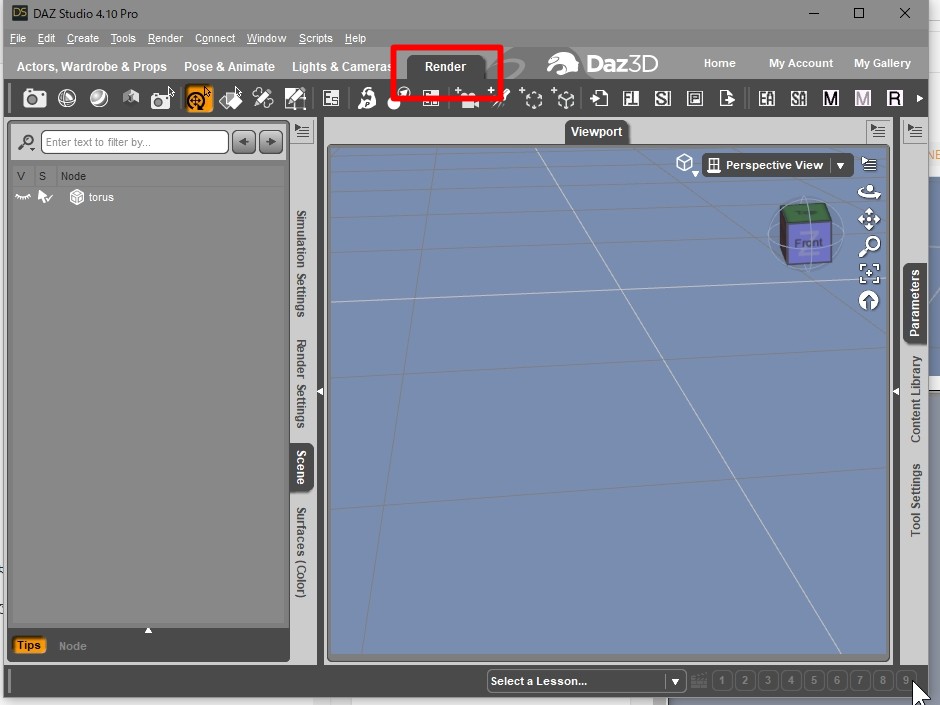
Task: Click the create new primitive cube icon
Action: tap(563, 98)
